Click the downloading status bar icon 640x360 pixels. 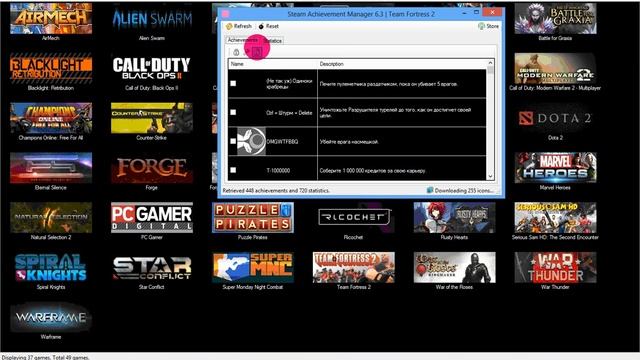click(430, 190)
